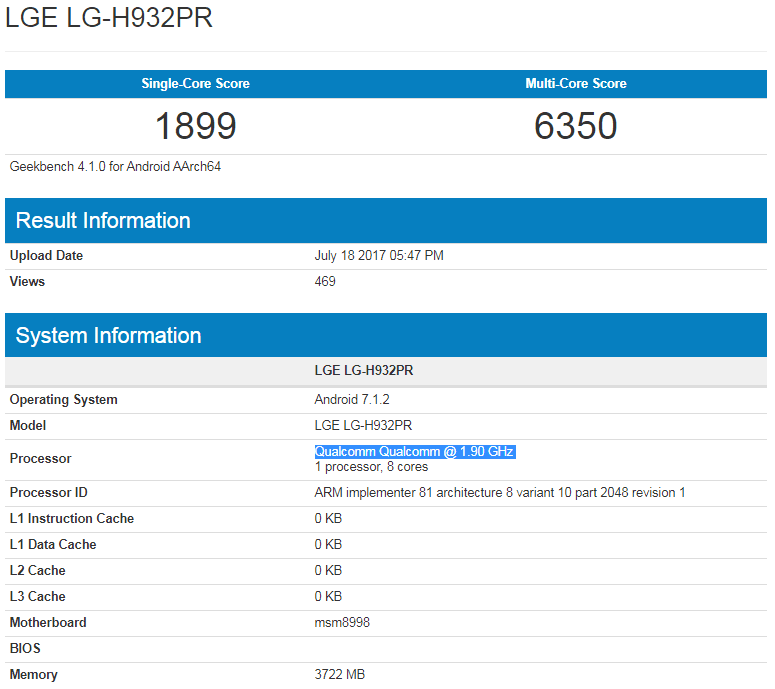Click the highlighted Qualcomm @ 1.90 GHz text

414,452
